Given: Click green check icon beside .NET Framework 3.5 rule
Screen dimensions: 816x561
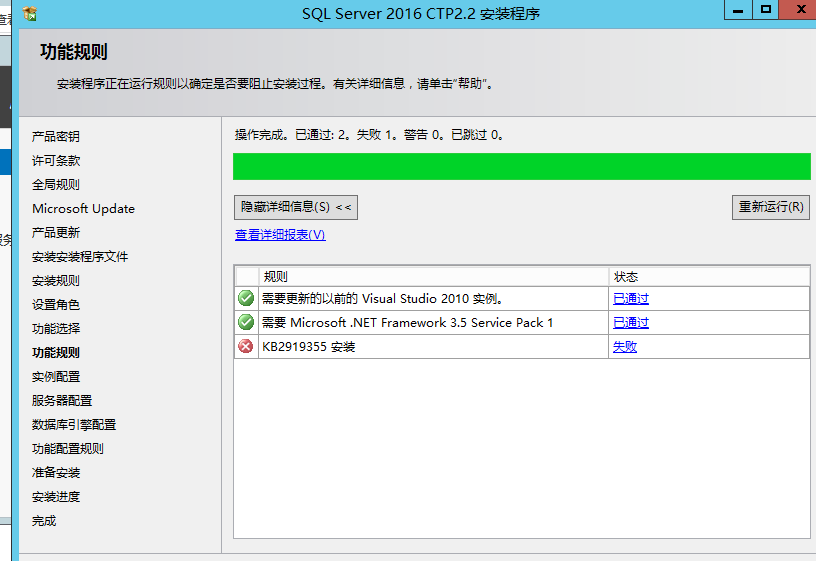Looking at the screenshot, I should point(246,322).
